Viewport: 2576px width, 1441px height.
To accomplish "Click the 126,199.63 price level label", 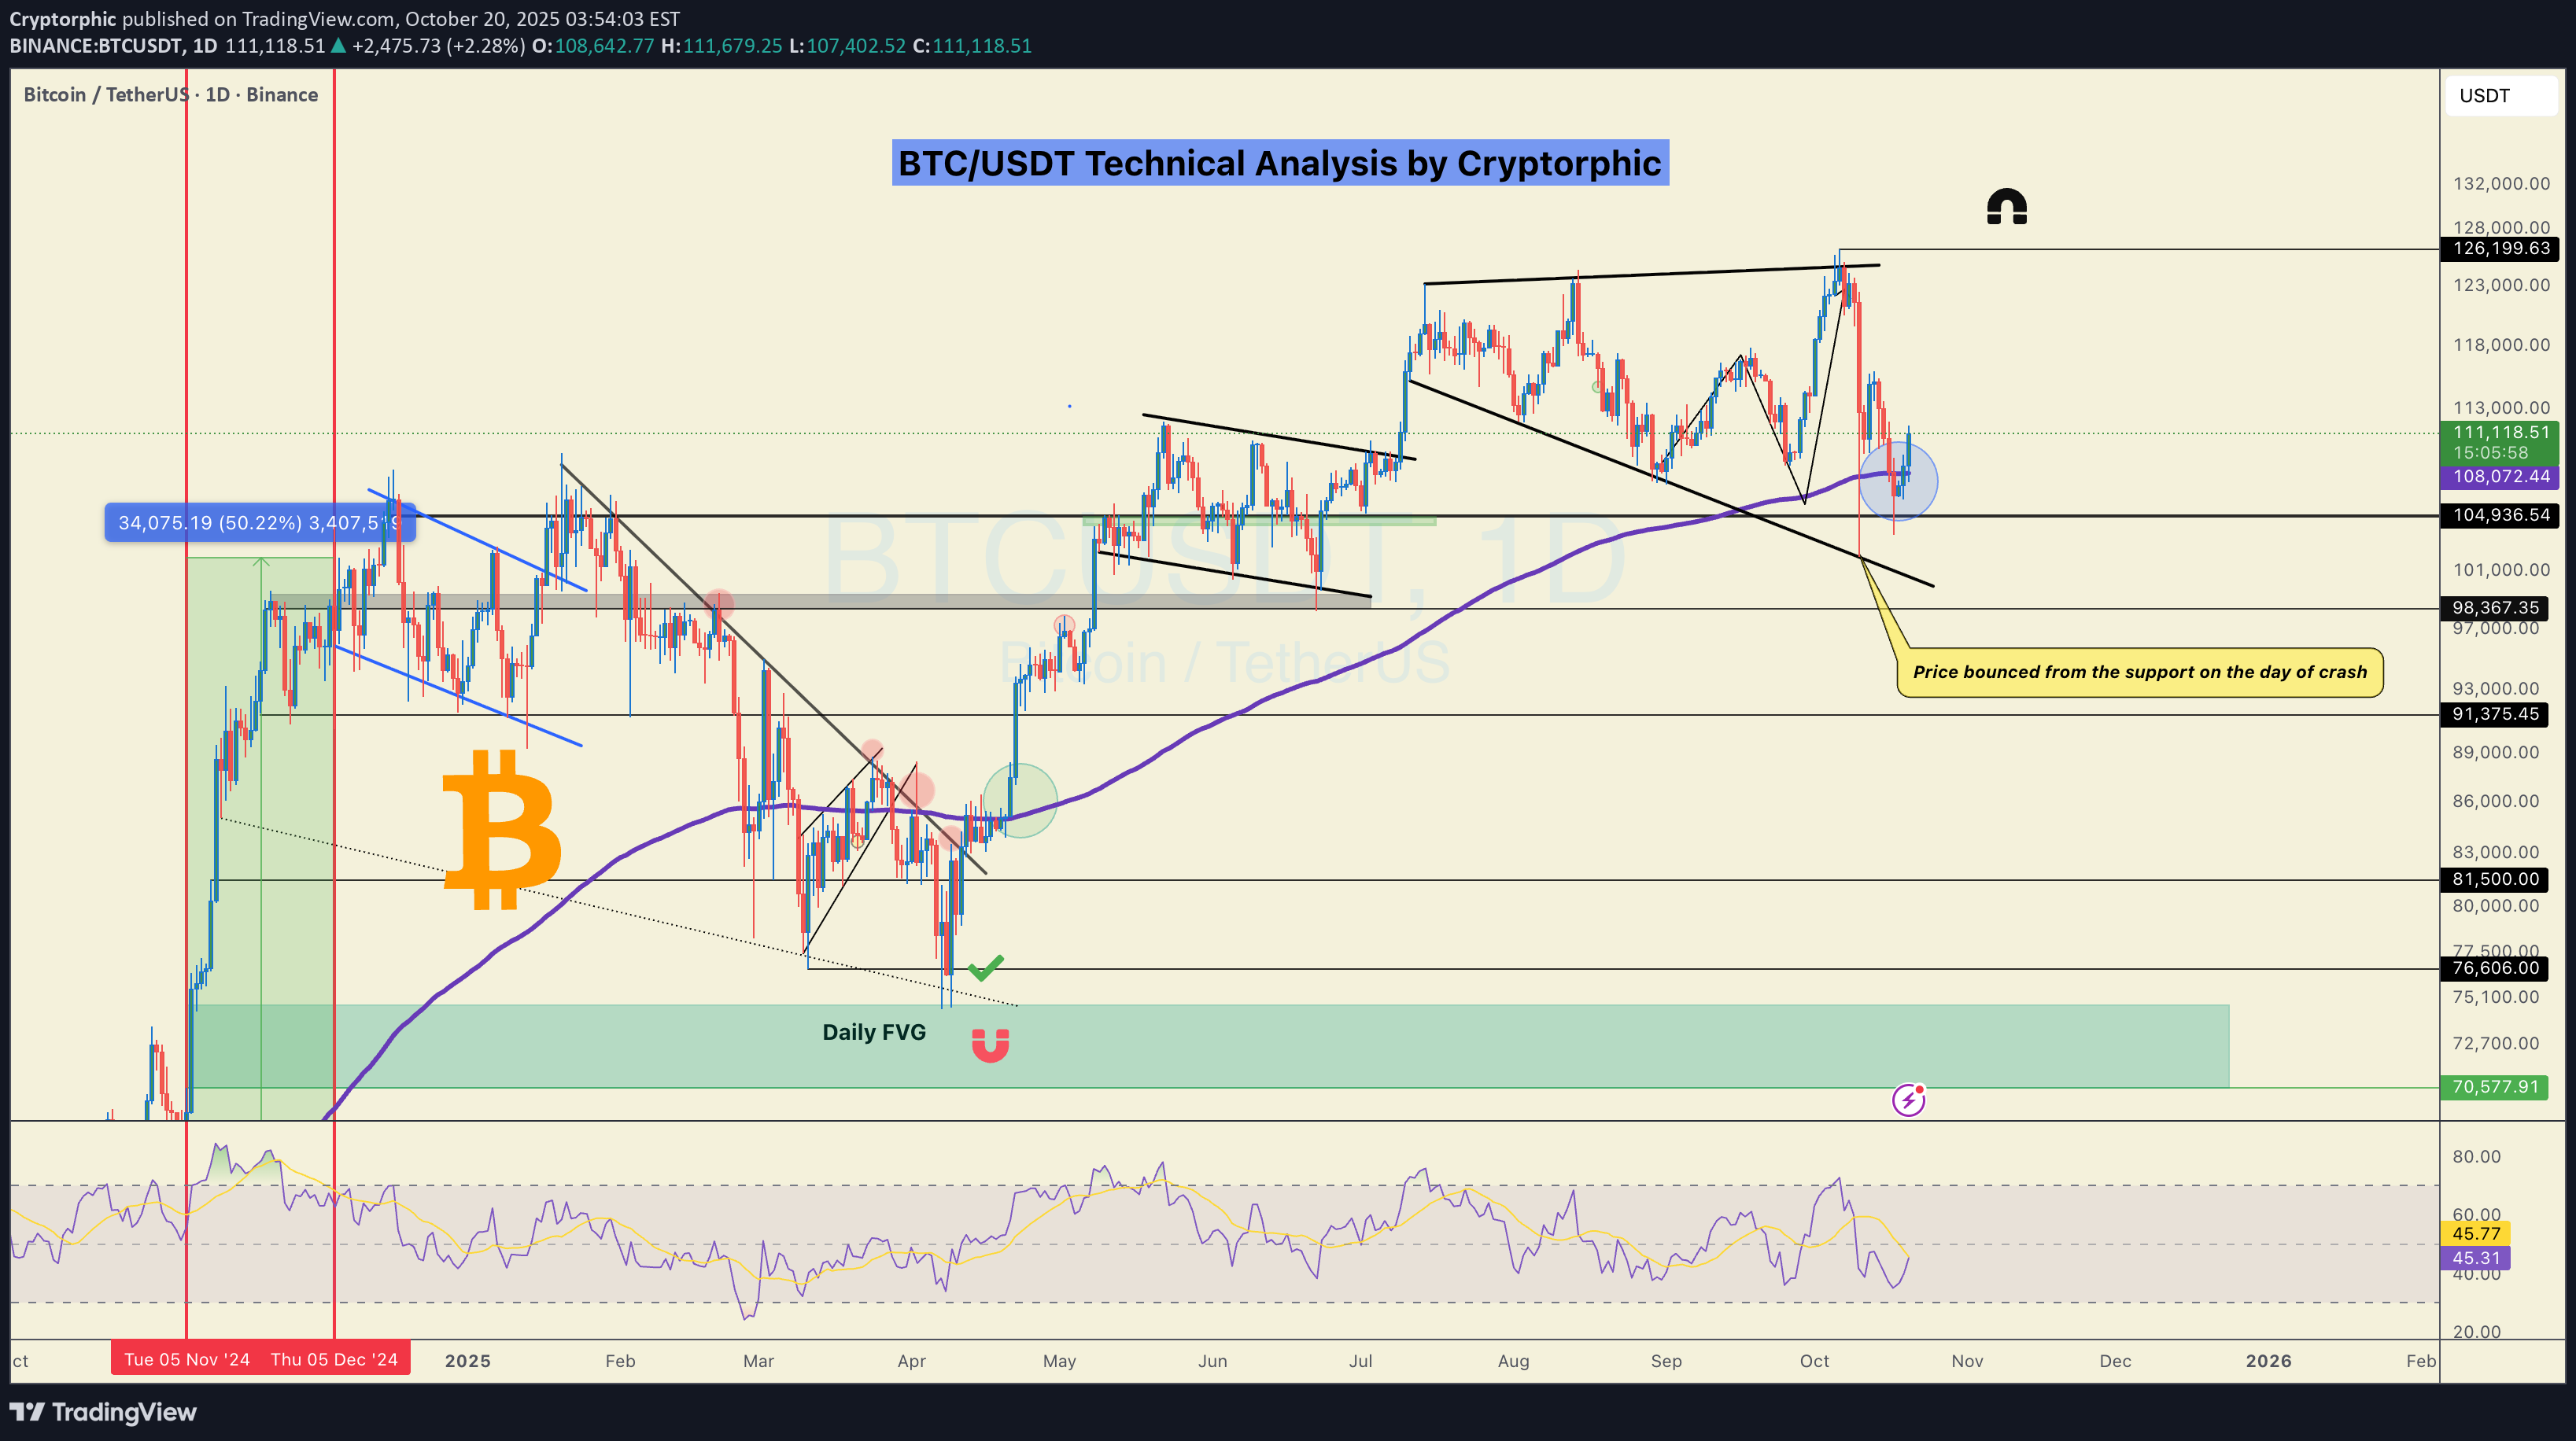I will point(2500,248).
